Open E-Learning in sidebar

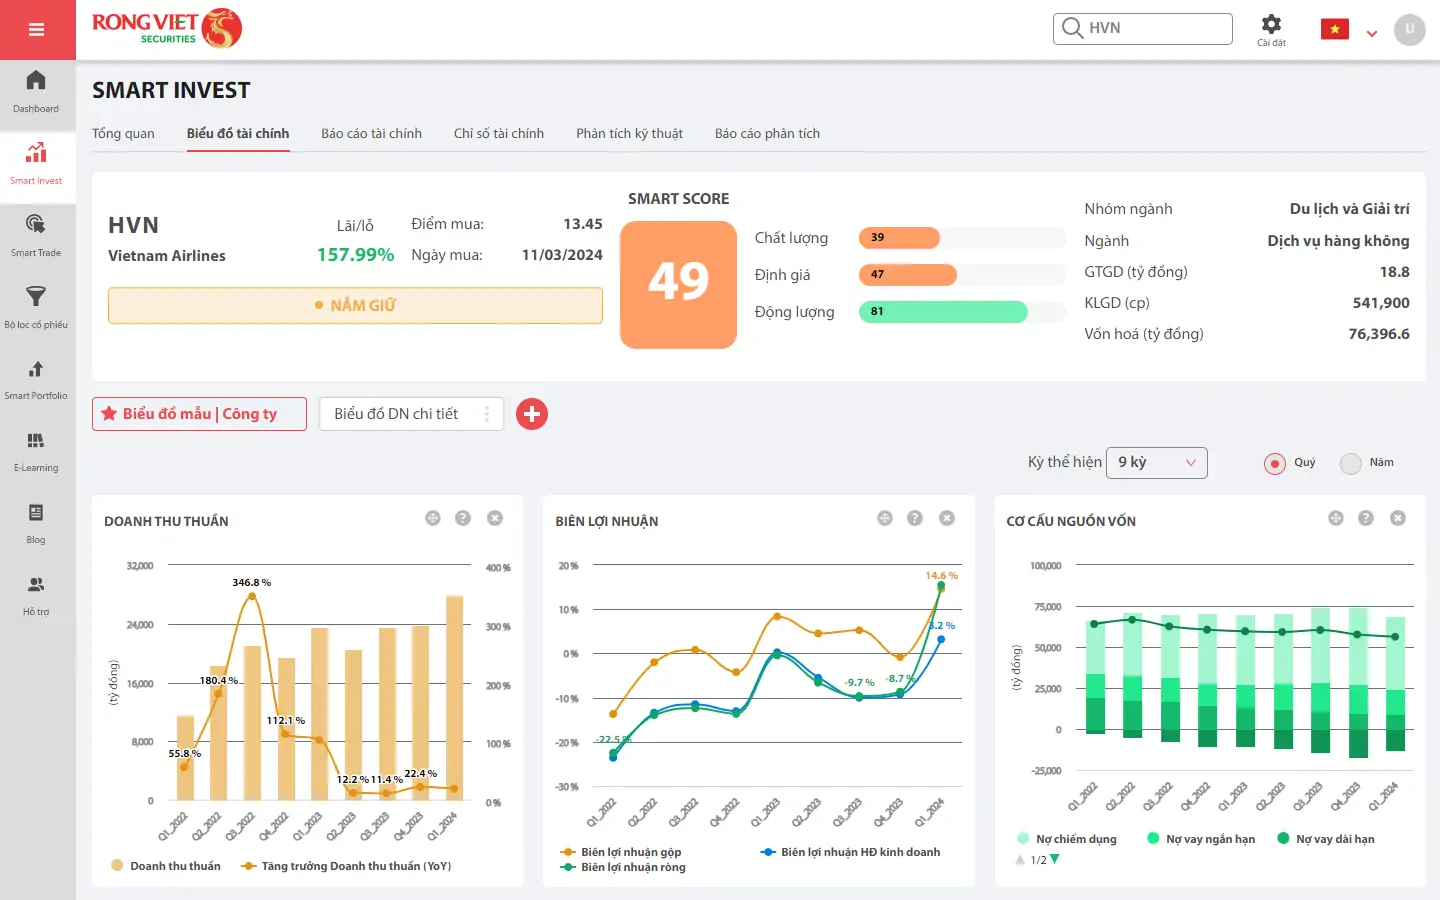(x=36, y=452)
